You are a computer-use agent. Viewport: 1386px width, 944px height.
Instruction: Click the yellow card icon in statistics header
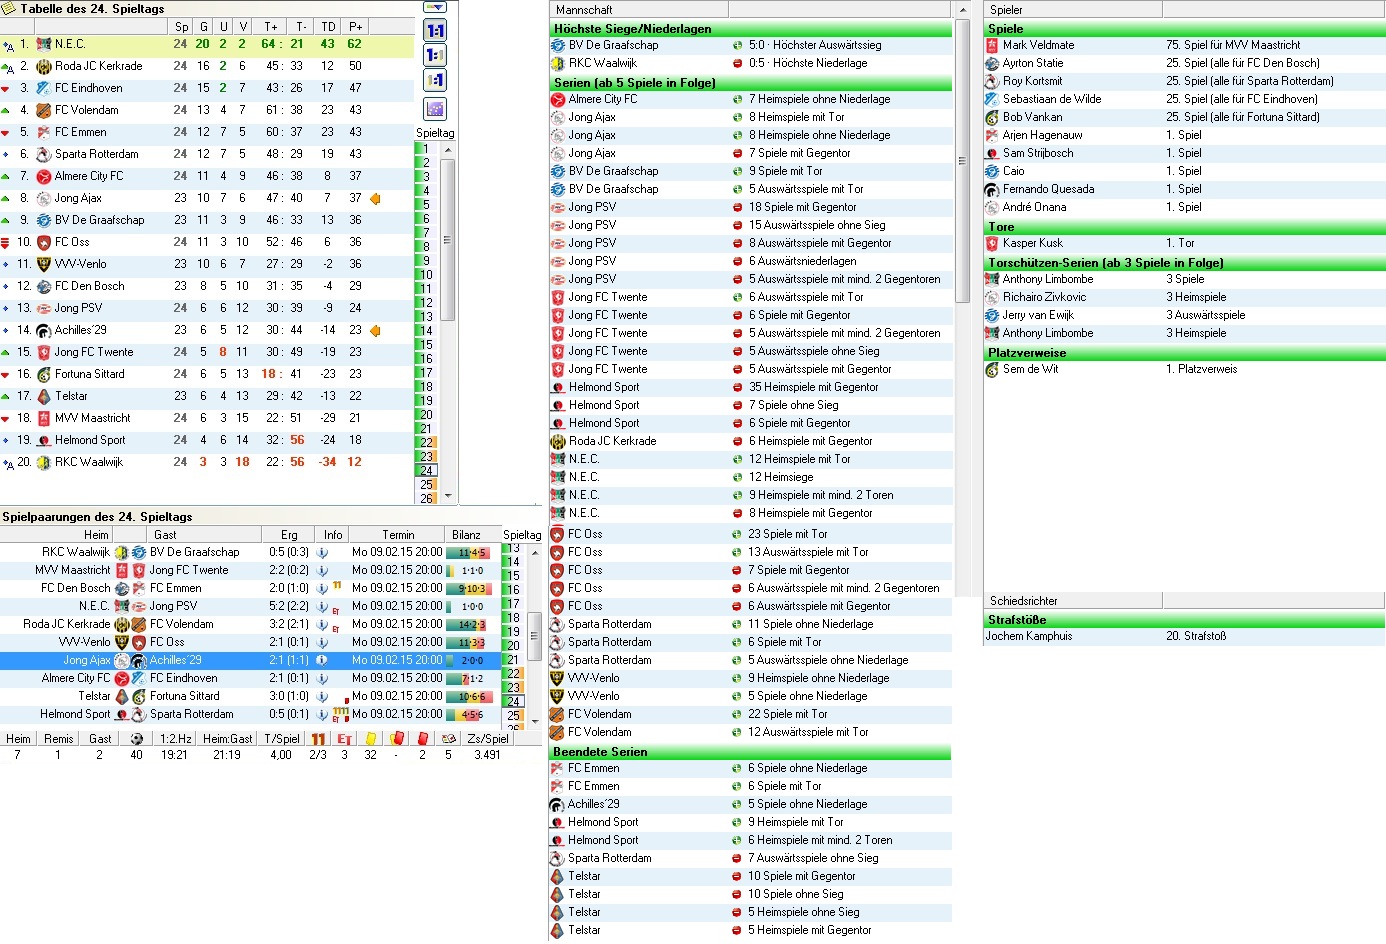pos(370,739)
